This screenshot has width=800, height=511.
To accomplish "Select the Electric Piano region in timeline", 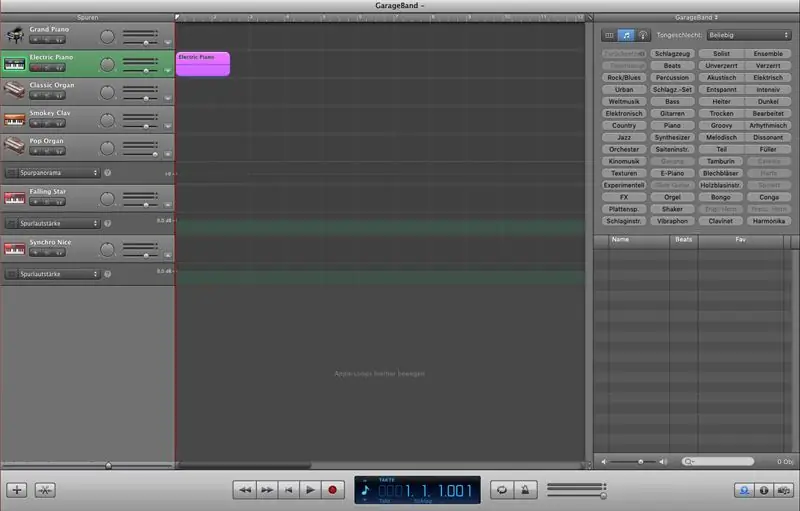I will (x=203, y=64).
